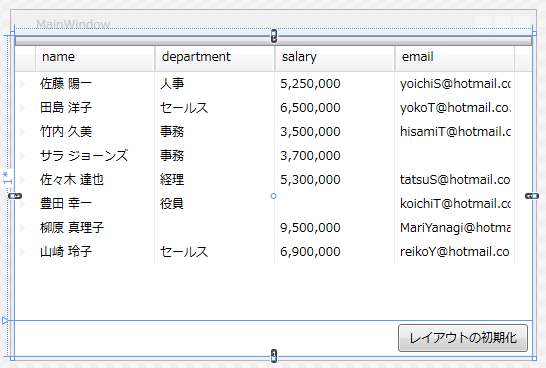Screen dimensions: 546x368
Task: Expand the row for 佐々木 達也
Action: (x=22, y=180)
